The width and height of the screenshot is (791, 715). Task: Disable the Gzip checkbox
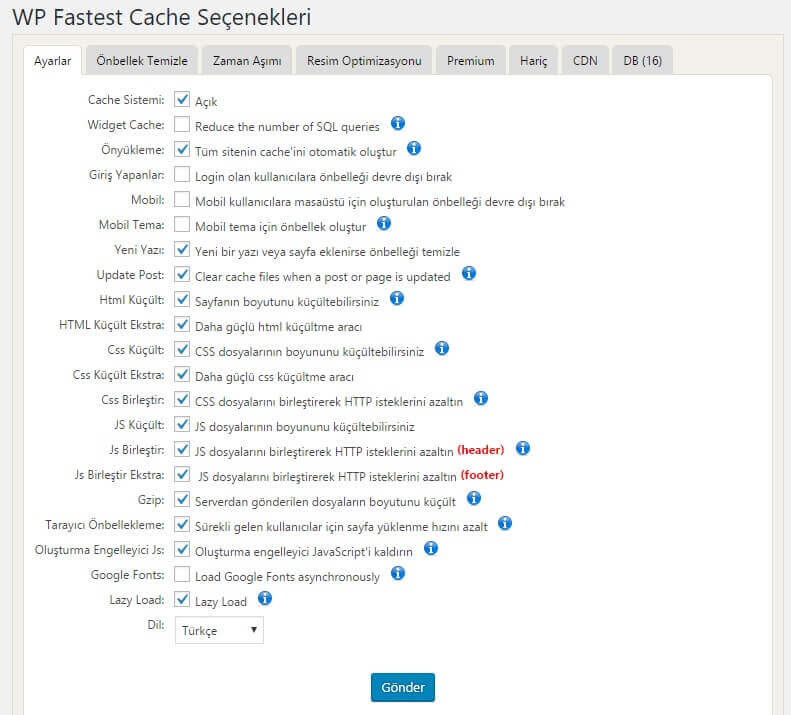point(182,499)
